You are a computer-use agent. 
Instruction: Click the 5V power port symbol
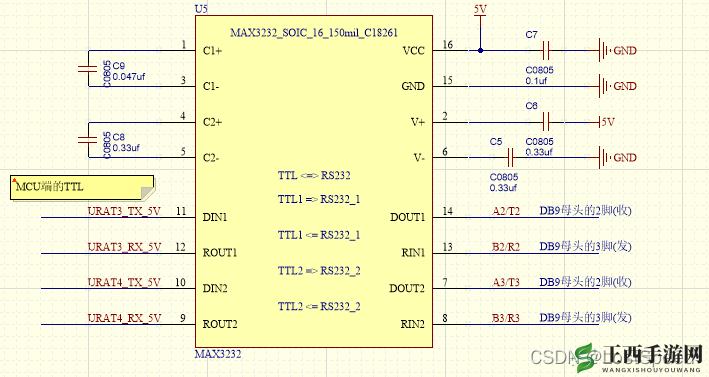[x=480, y=11]
